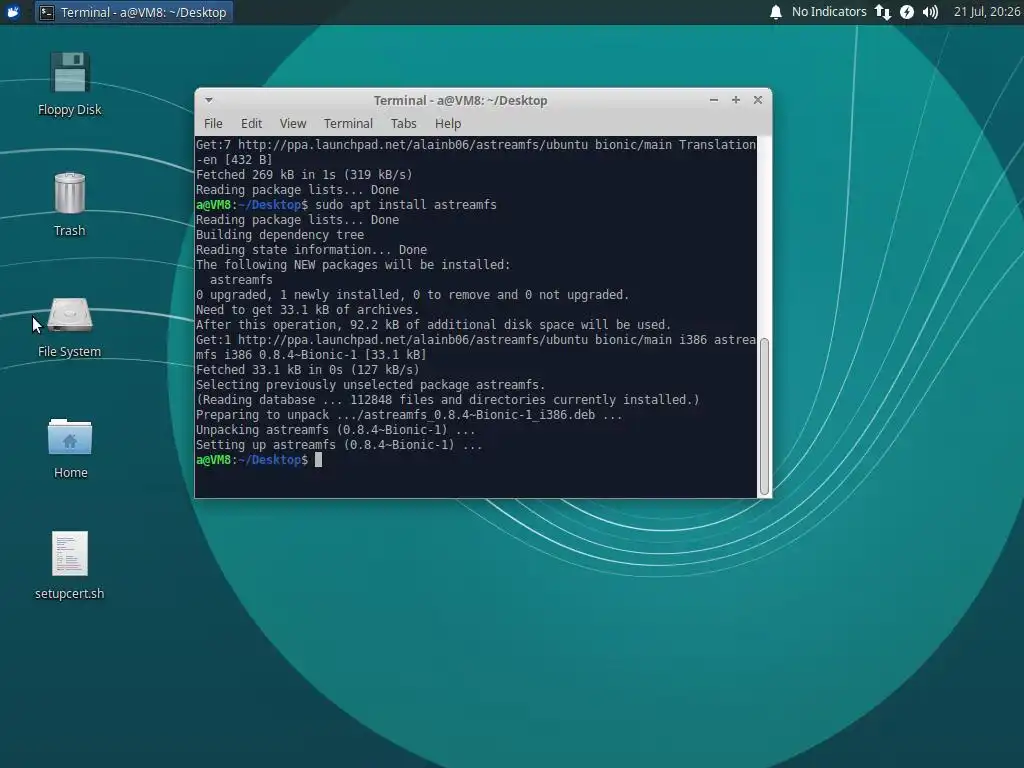Click the 'Unpacking astreamfs' output line
The image size is (1024, 768).
[336, 430]
